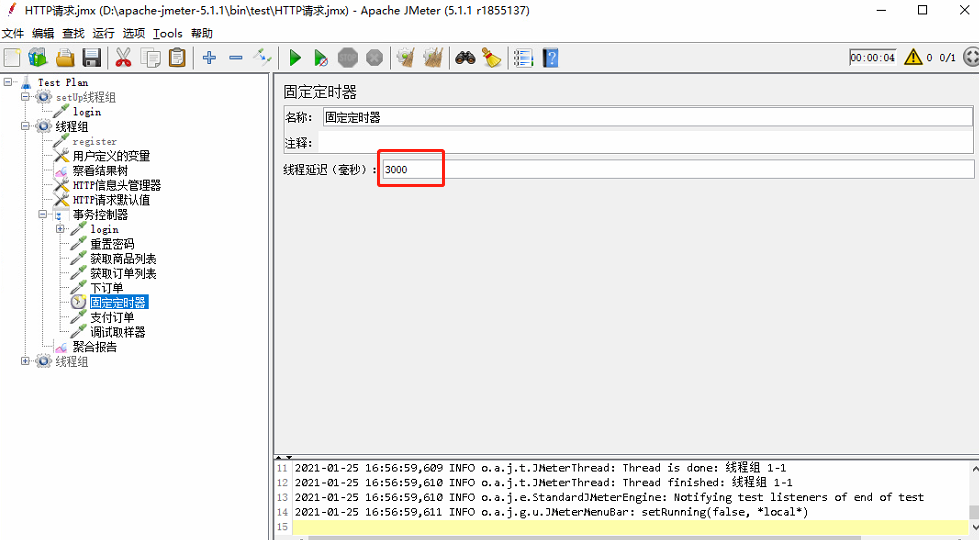The width and height of the screenshot is (979, 540).
Task: Open the 运行 menu
Action: point(104,33)
